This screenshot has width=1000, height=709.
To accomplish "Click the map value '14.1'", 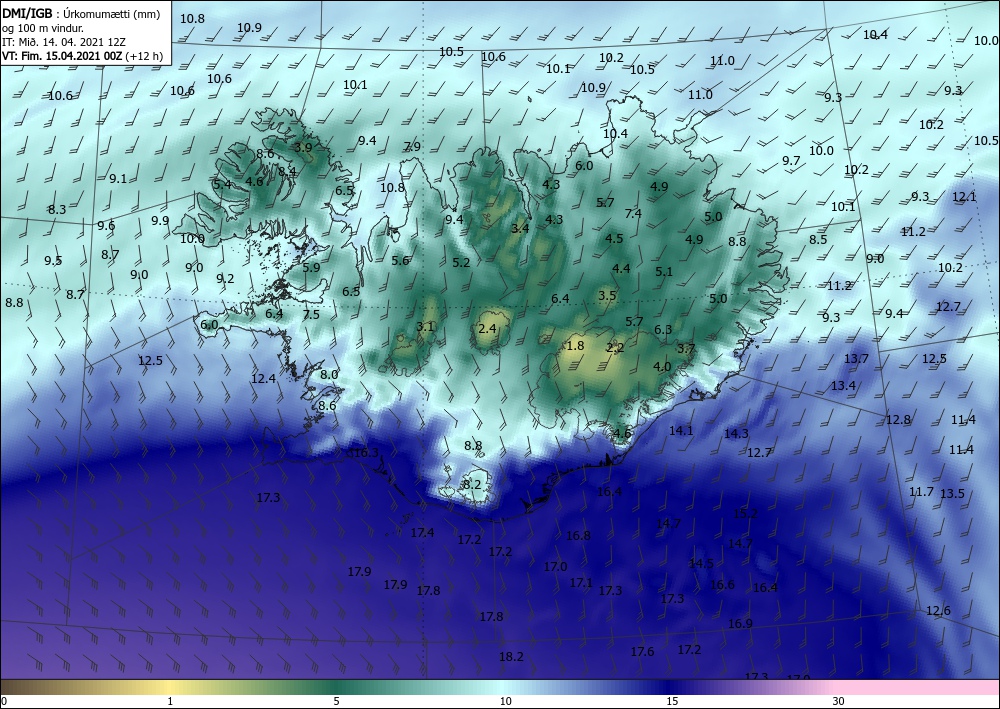I will [681, 430].
